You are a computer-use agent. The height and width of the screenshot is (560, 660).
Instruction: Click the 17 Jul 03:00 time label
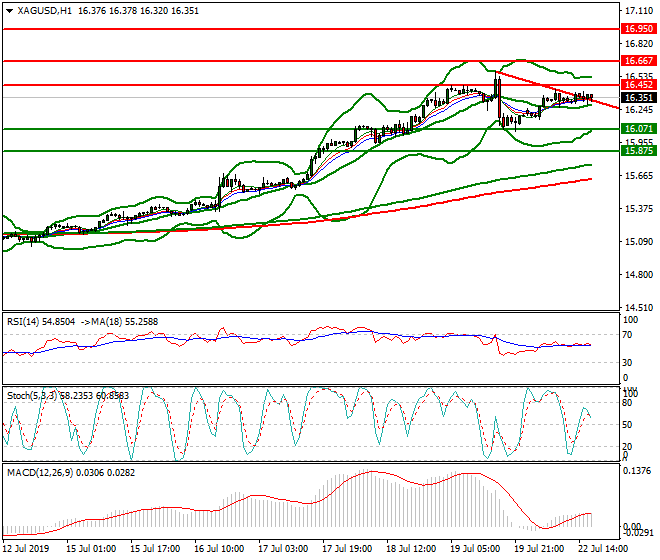click(x=283, y=549)
